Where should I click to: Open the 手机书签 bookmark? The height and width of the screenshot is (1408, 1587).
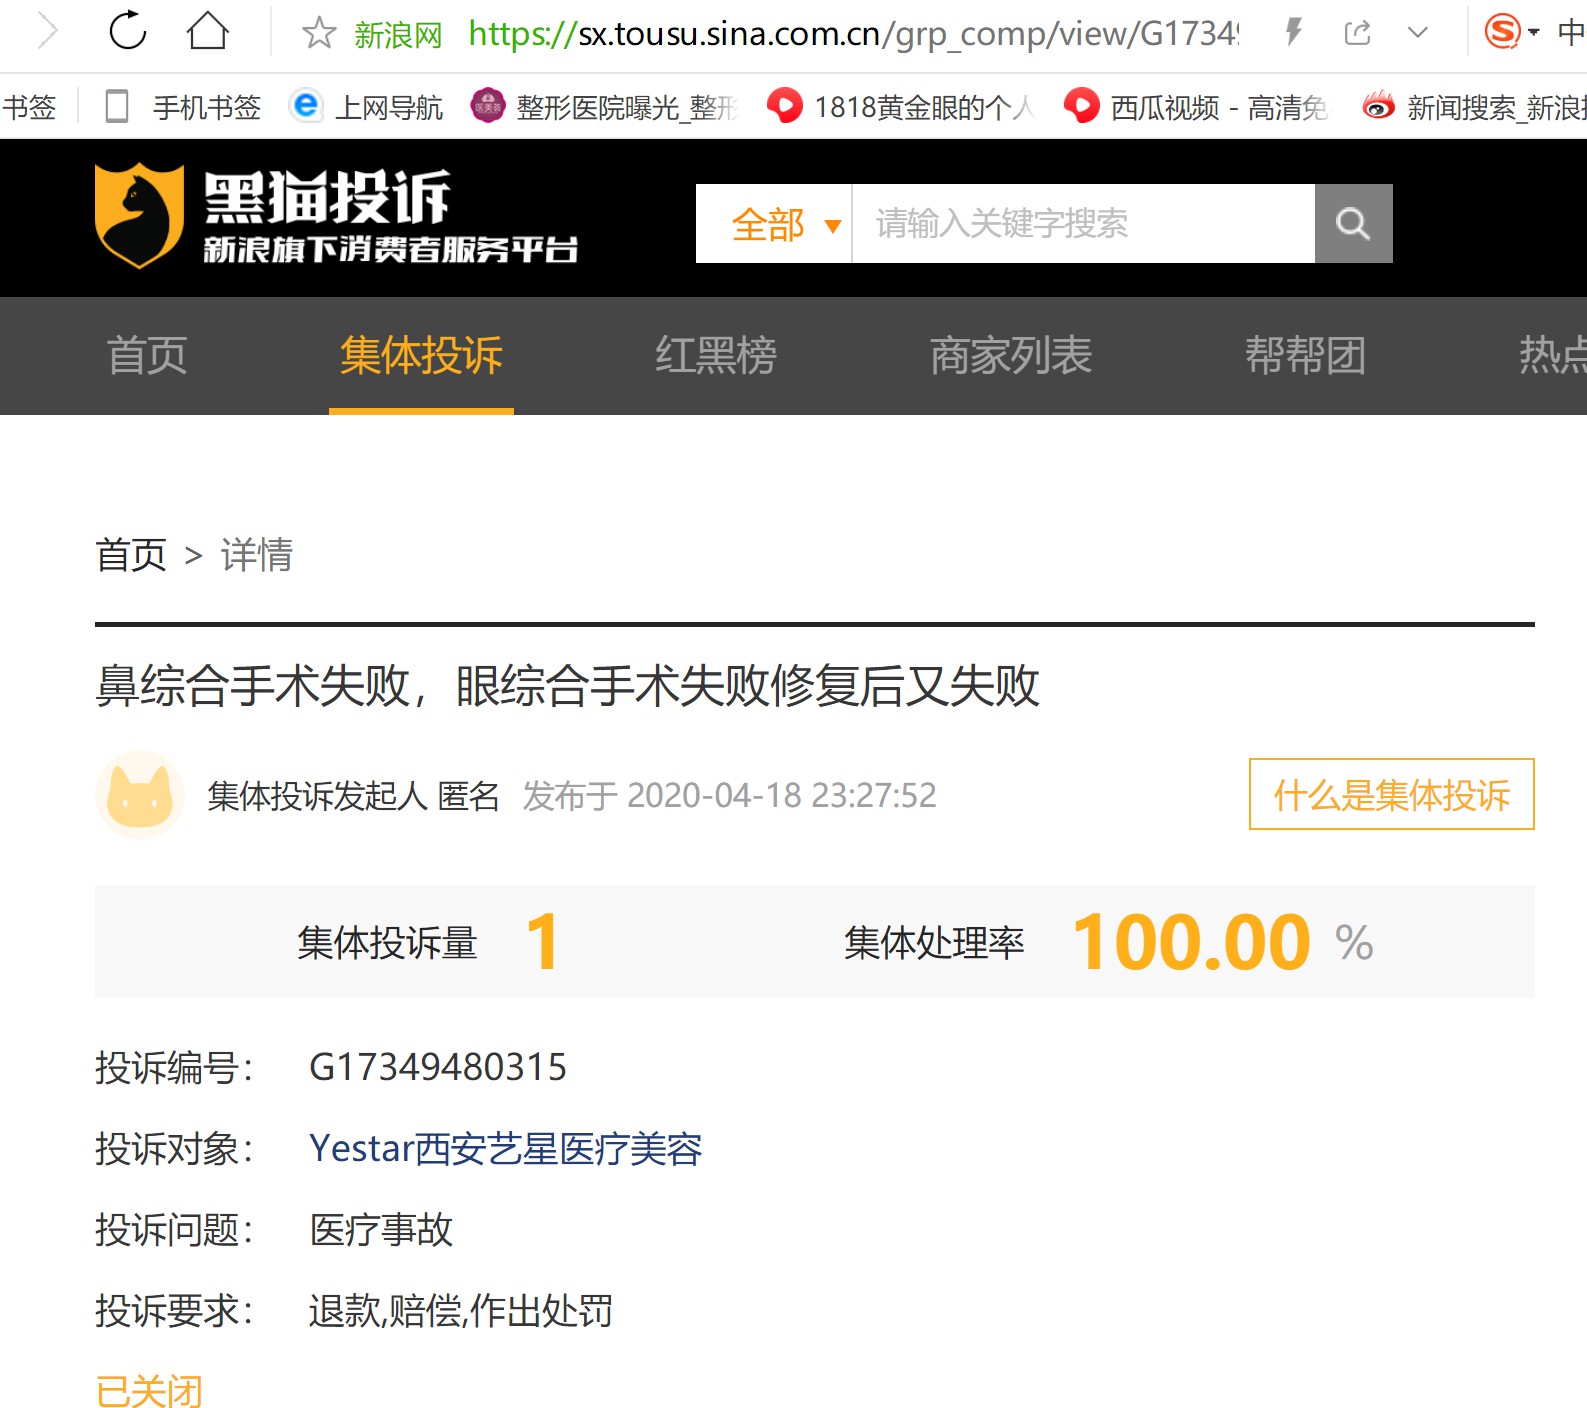coord(207,107)
